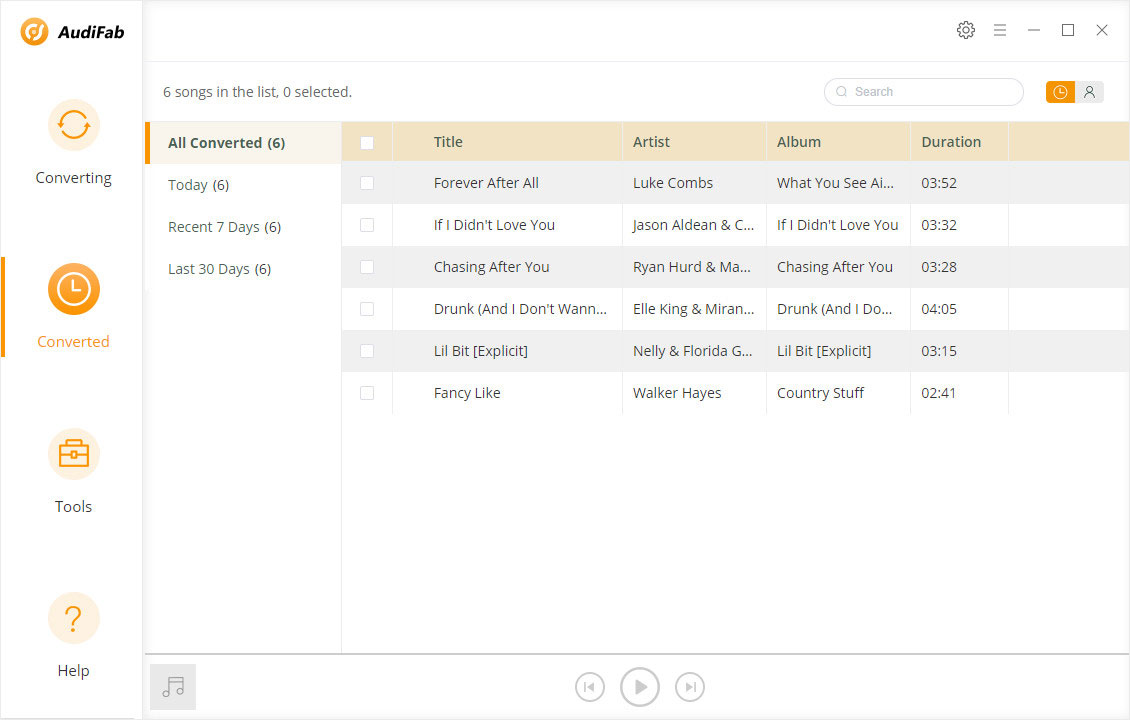
Task: Select the Forever After All title
Action: click(x=486, y=183)
